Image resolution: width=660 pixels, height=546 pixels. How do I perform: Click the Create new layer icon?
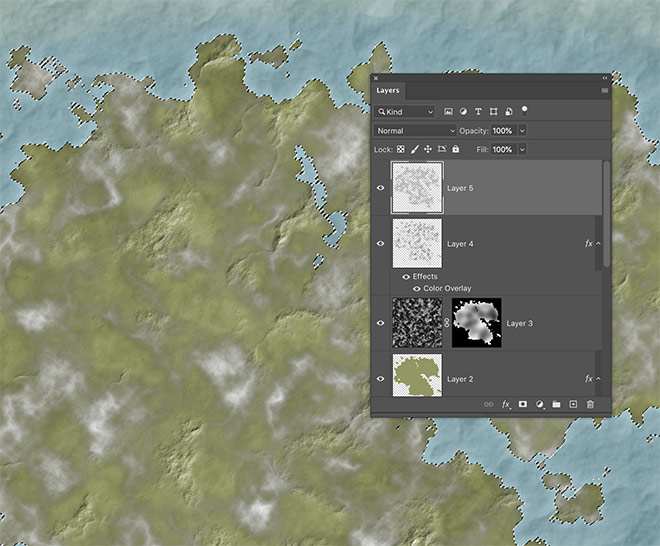click(x=573, y=404)
